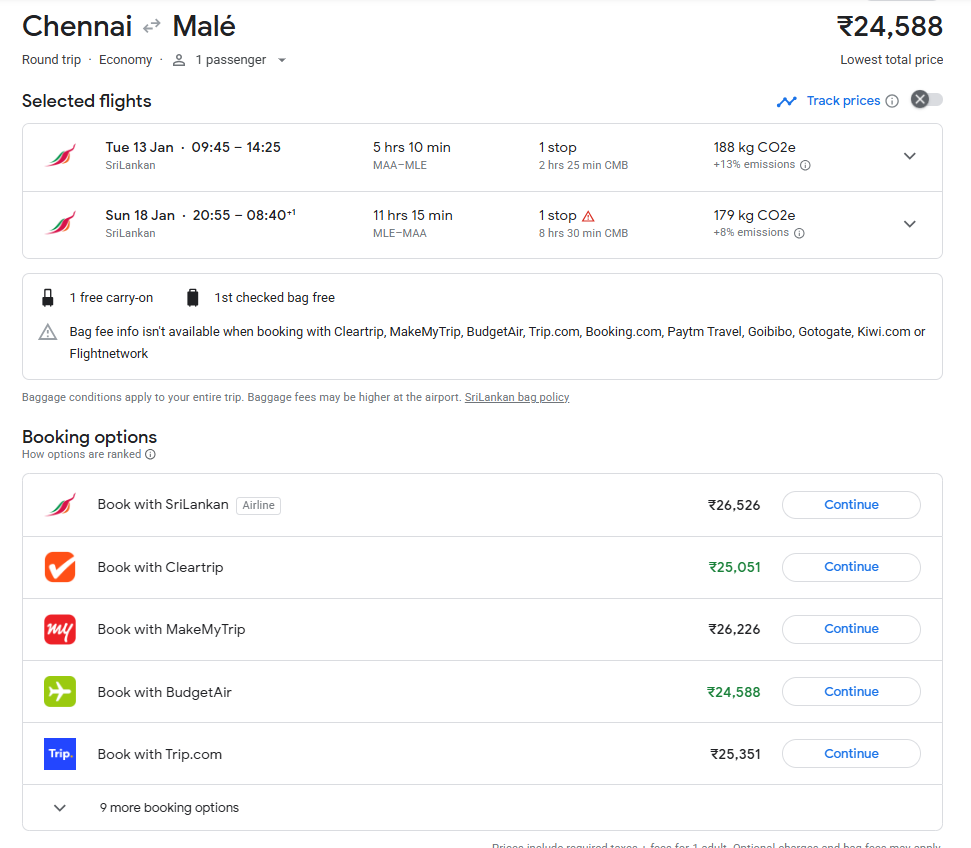The height and width of the screenshot is (848, 971).
Task: Click the 179 kg emissions info icon
Action: pyautogui.click(x=799, y=233)
